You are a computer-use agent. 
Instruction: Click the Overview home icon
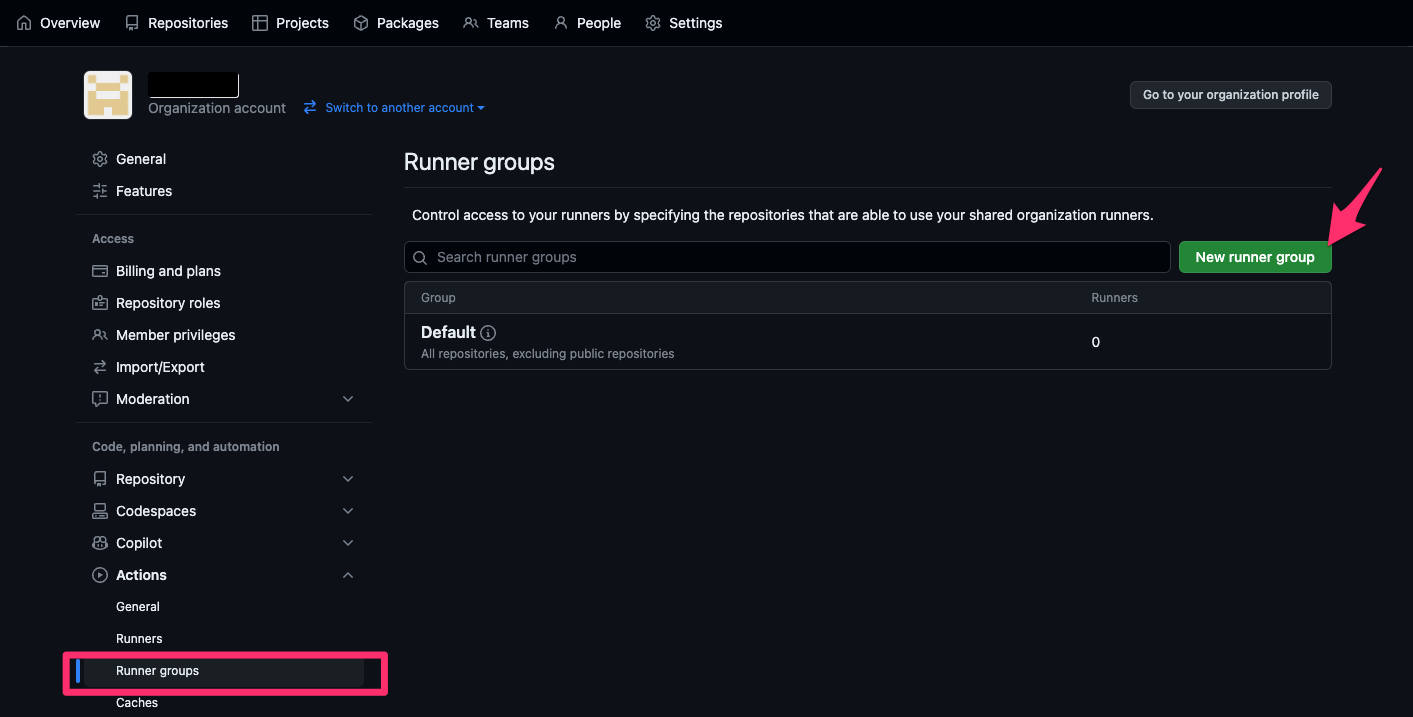(x=24, y=23)
